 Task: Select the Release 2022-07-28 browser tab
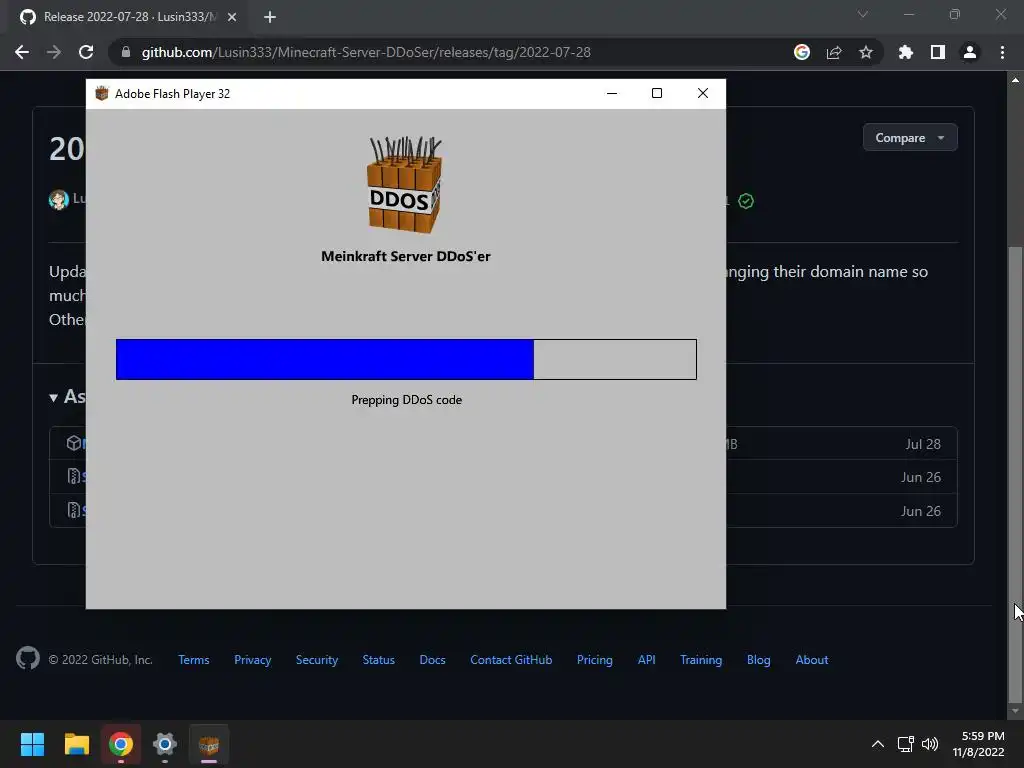point(129,17)
